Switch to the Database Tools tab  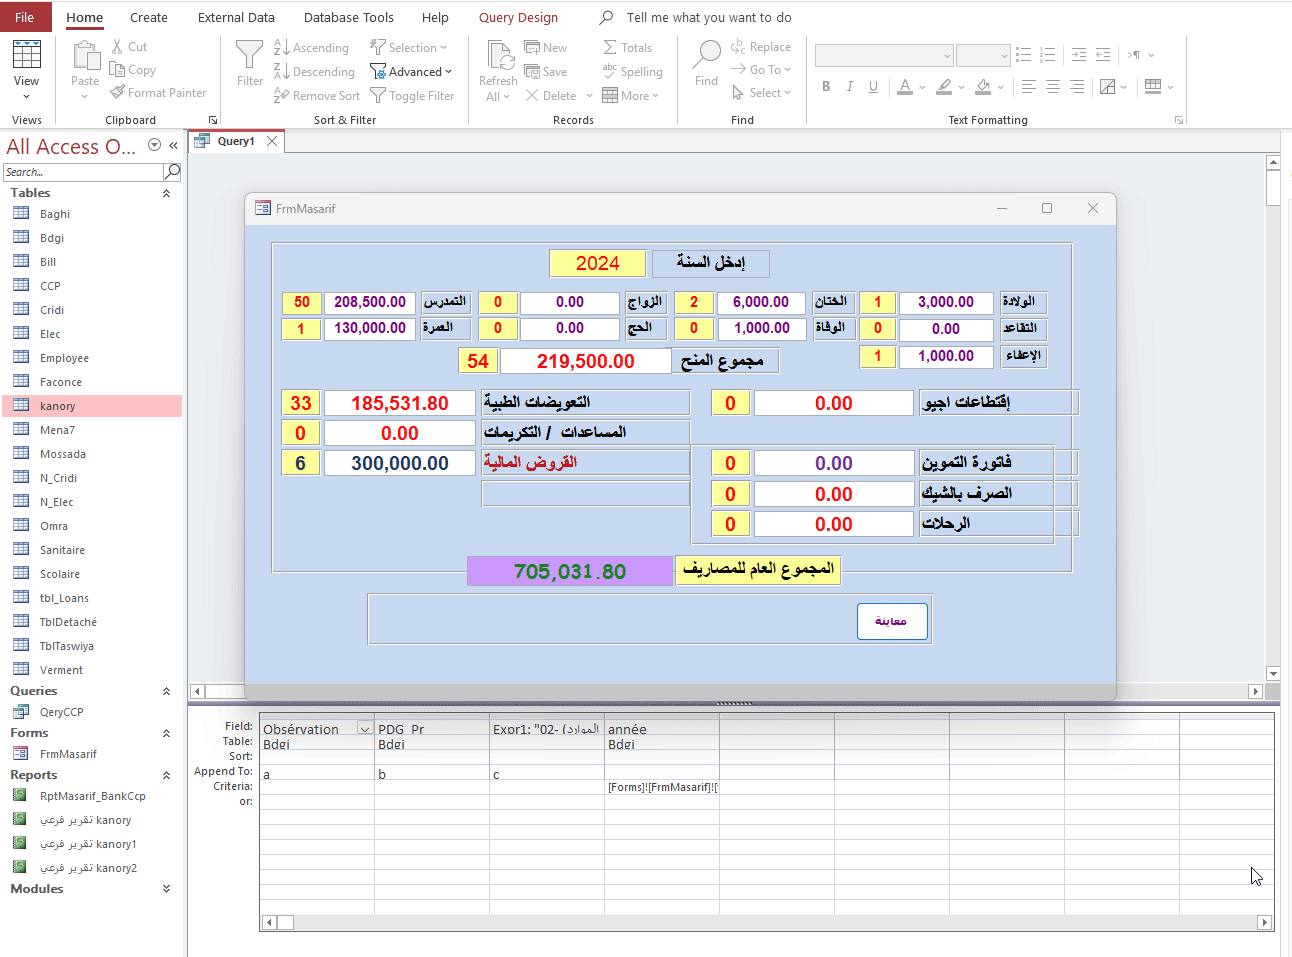348,17
